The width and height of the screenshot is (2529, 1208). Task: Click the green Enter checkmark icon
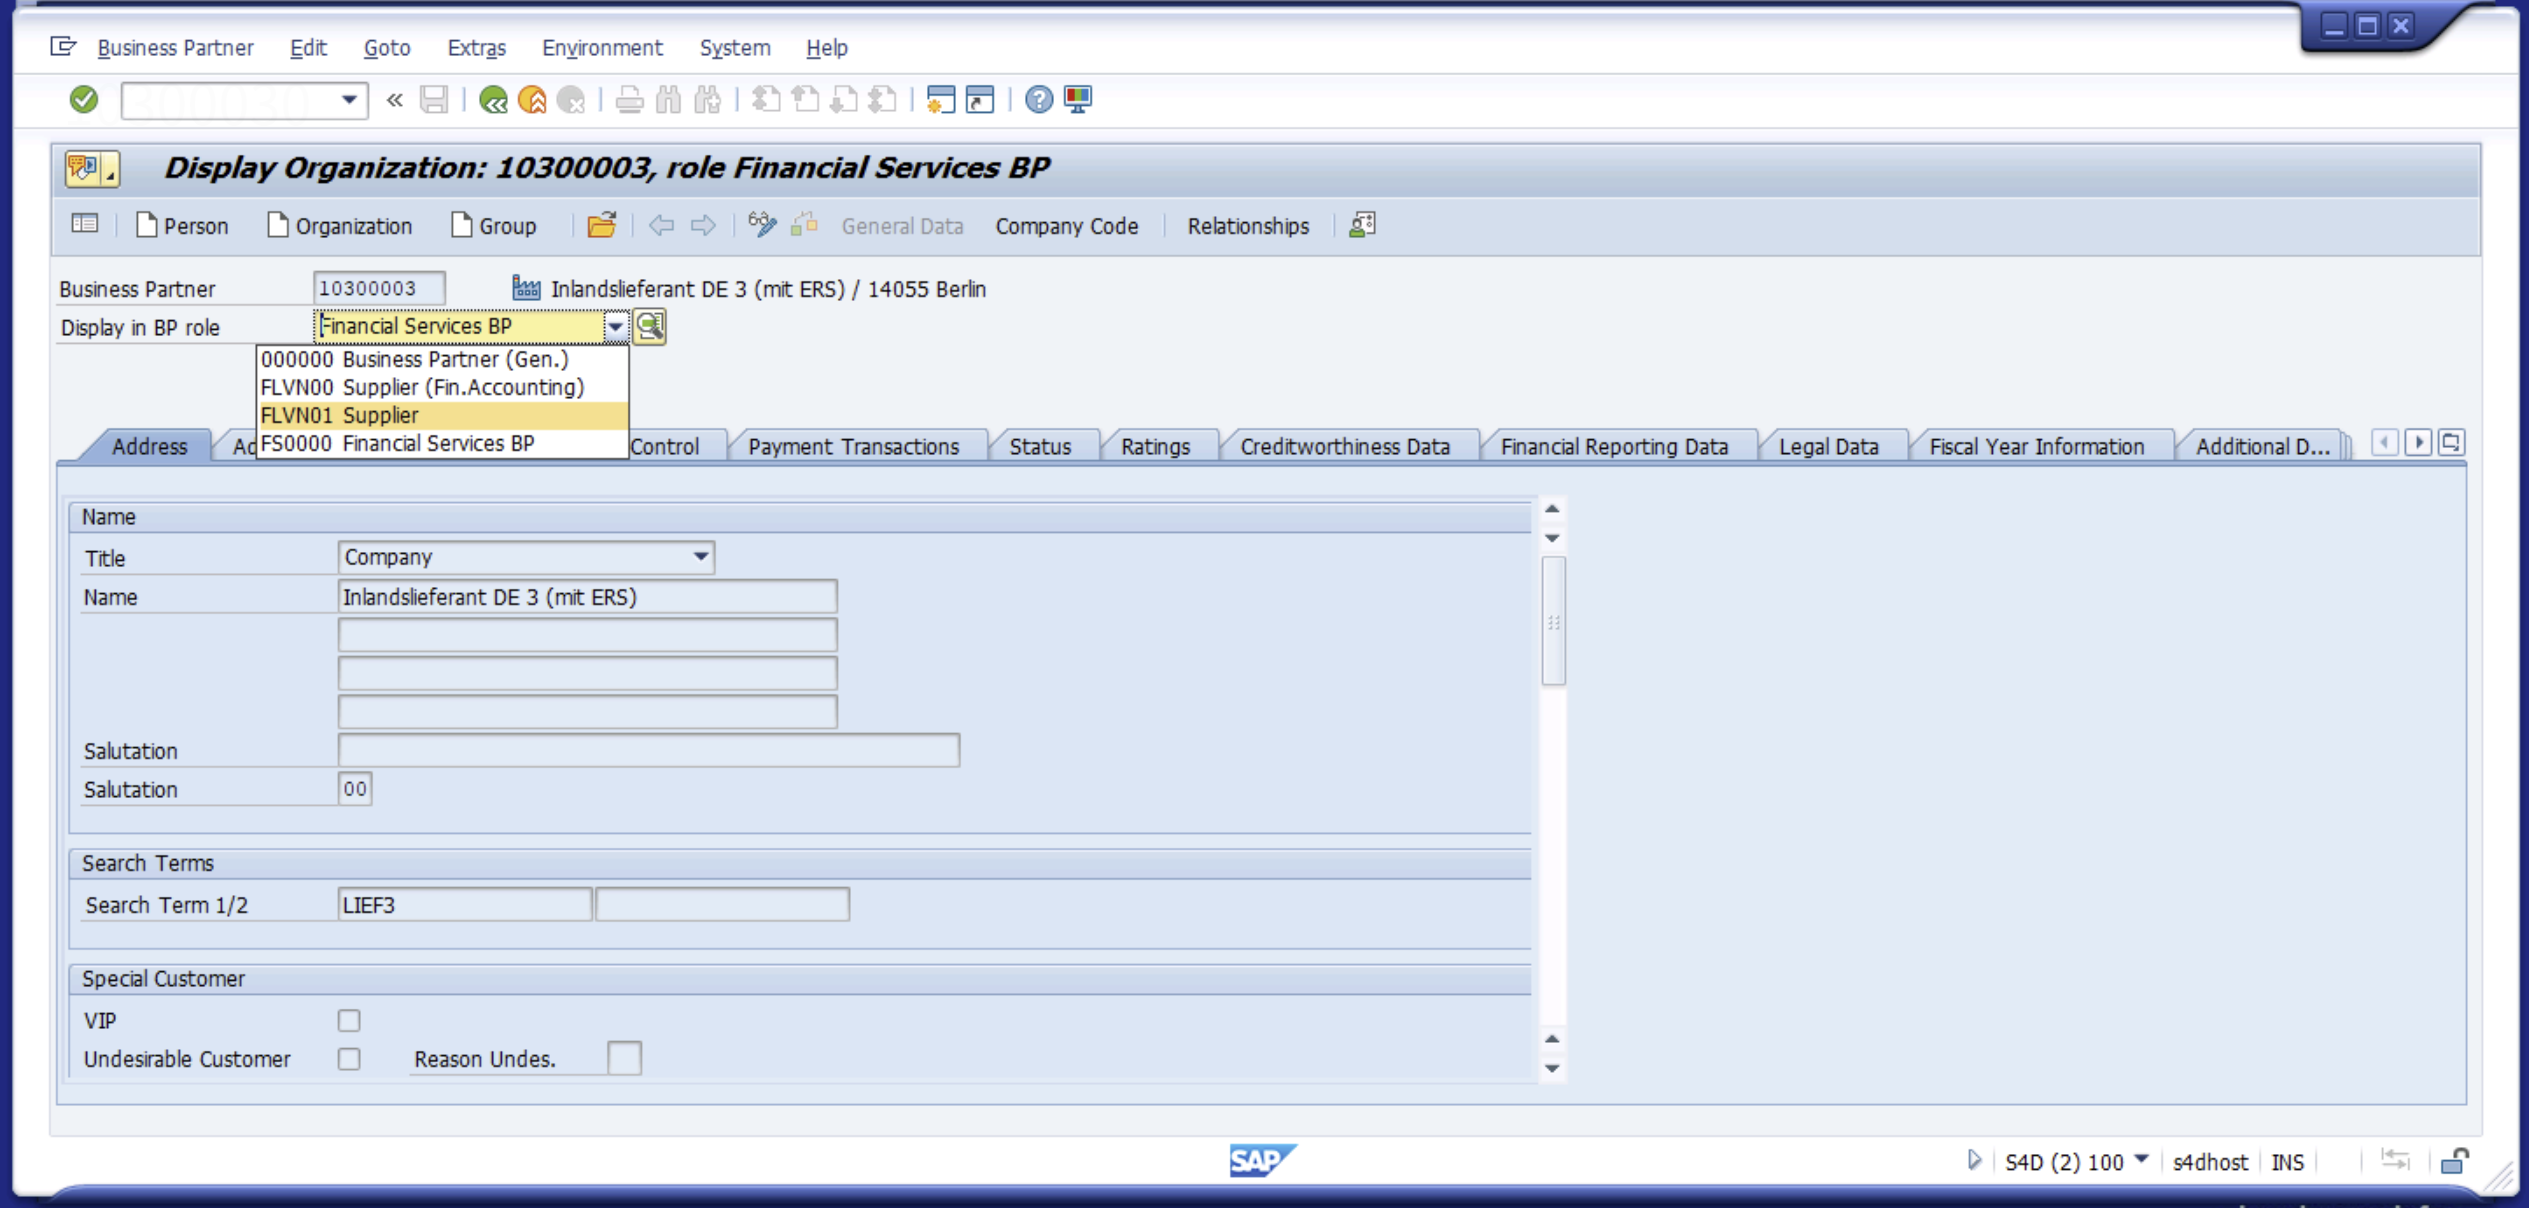point(84,99)
